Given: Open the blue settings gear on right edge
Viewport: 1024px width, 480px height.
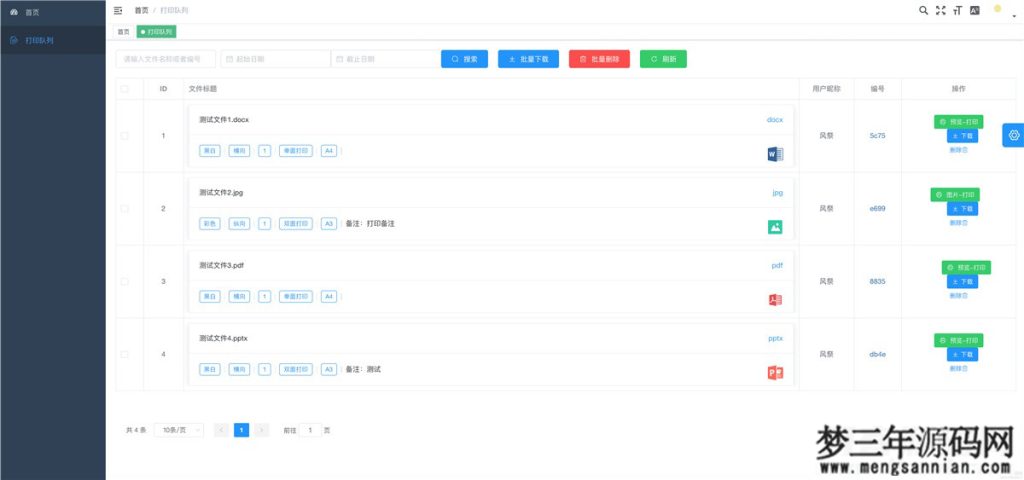Looking at the screenshot, I should coord(1013,135).
